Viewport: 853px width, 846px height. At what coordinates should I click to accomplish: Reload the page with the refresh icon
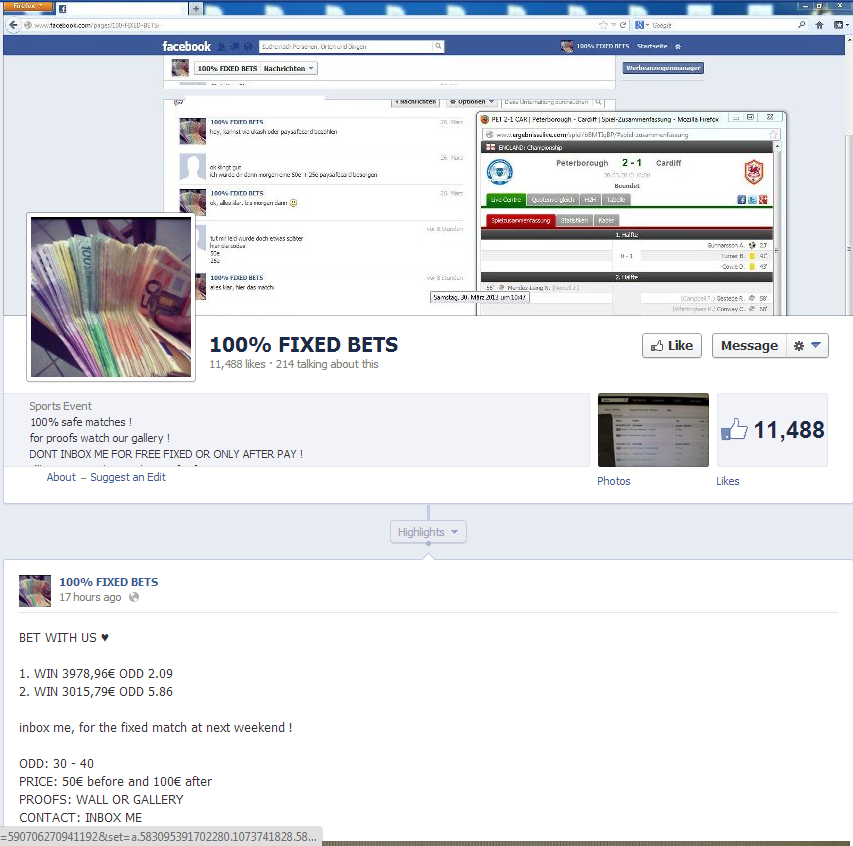click(x=623, y=25)
